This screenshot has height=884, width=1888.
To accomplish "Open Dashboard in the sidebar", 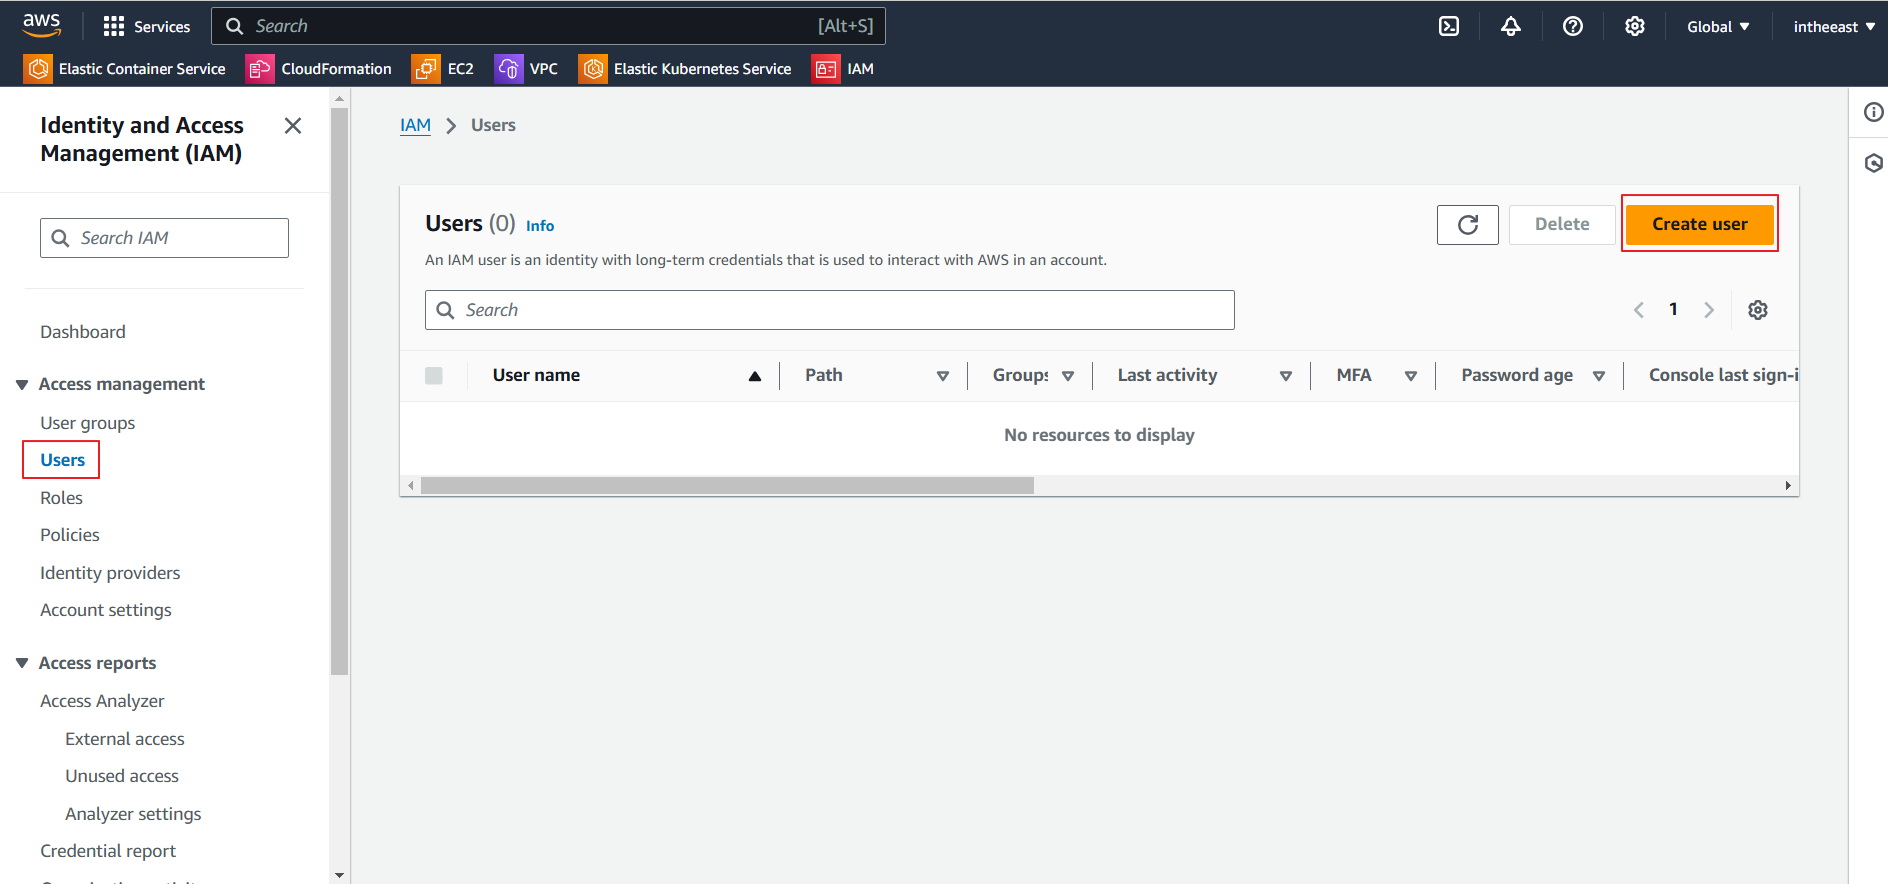I will pyautogui.click(x=83, y=332).
